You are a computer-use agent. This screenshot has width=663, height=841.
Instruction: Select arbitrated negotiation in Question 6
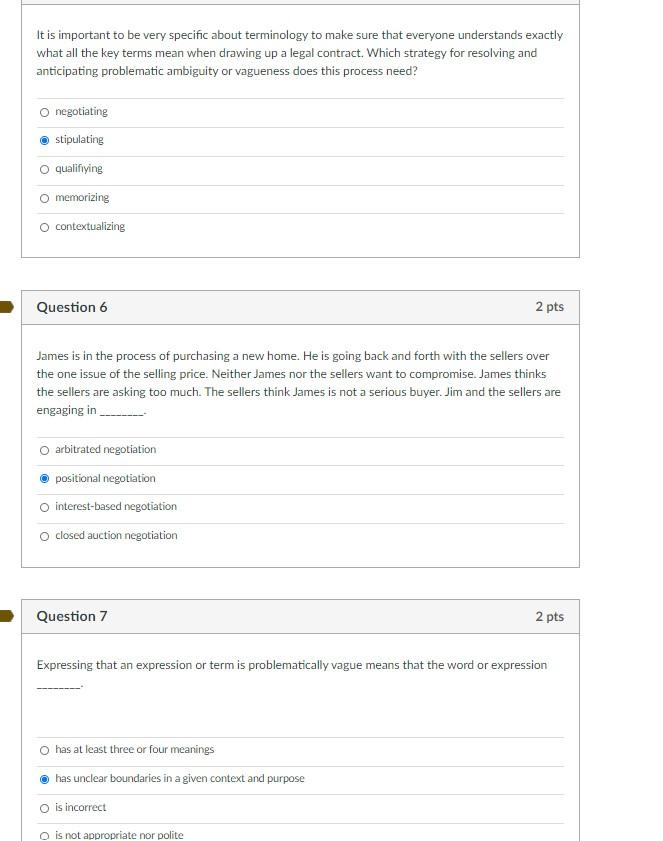[44, 449]
